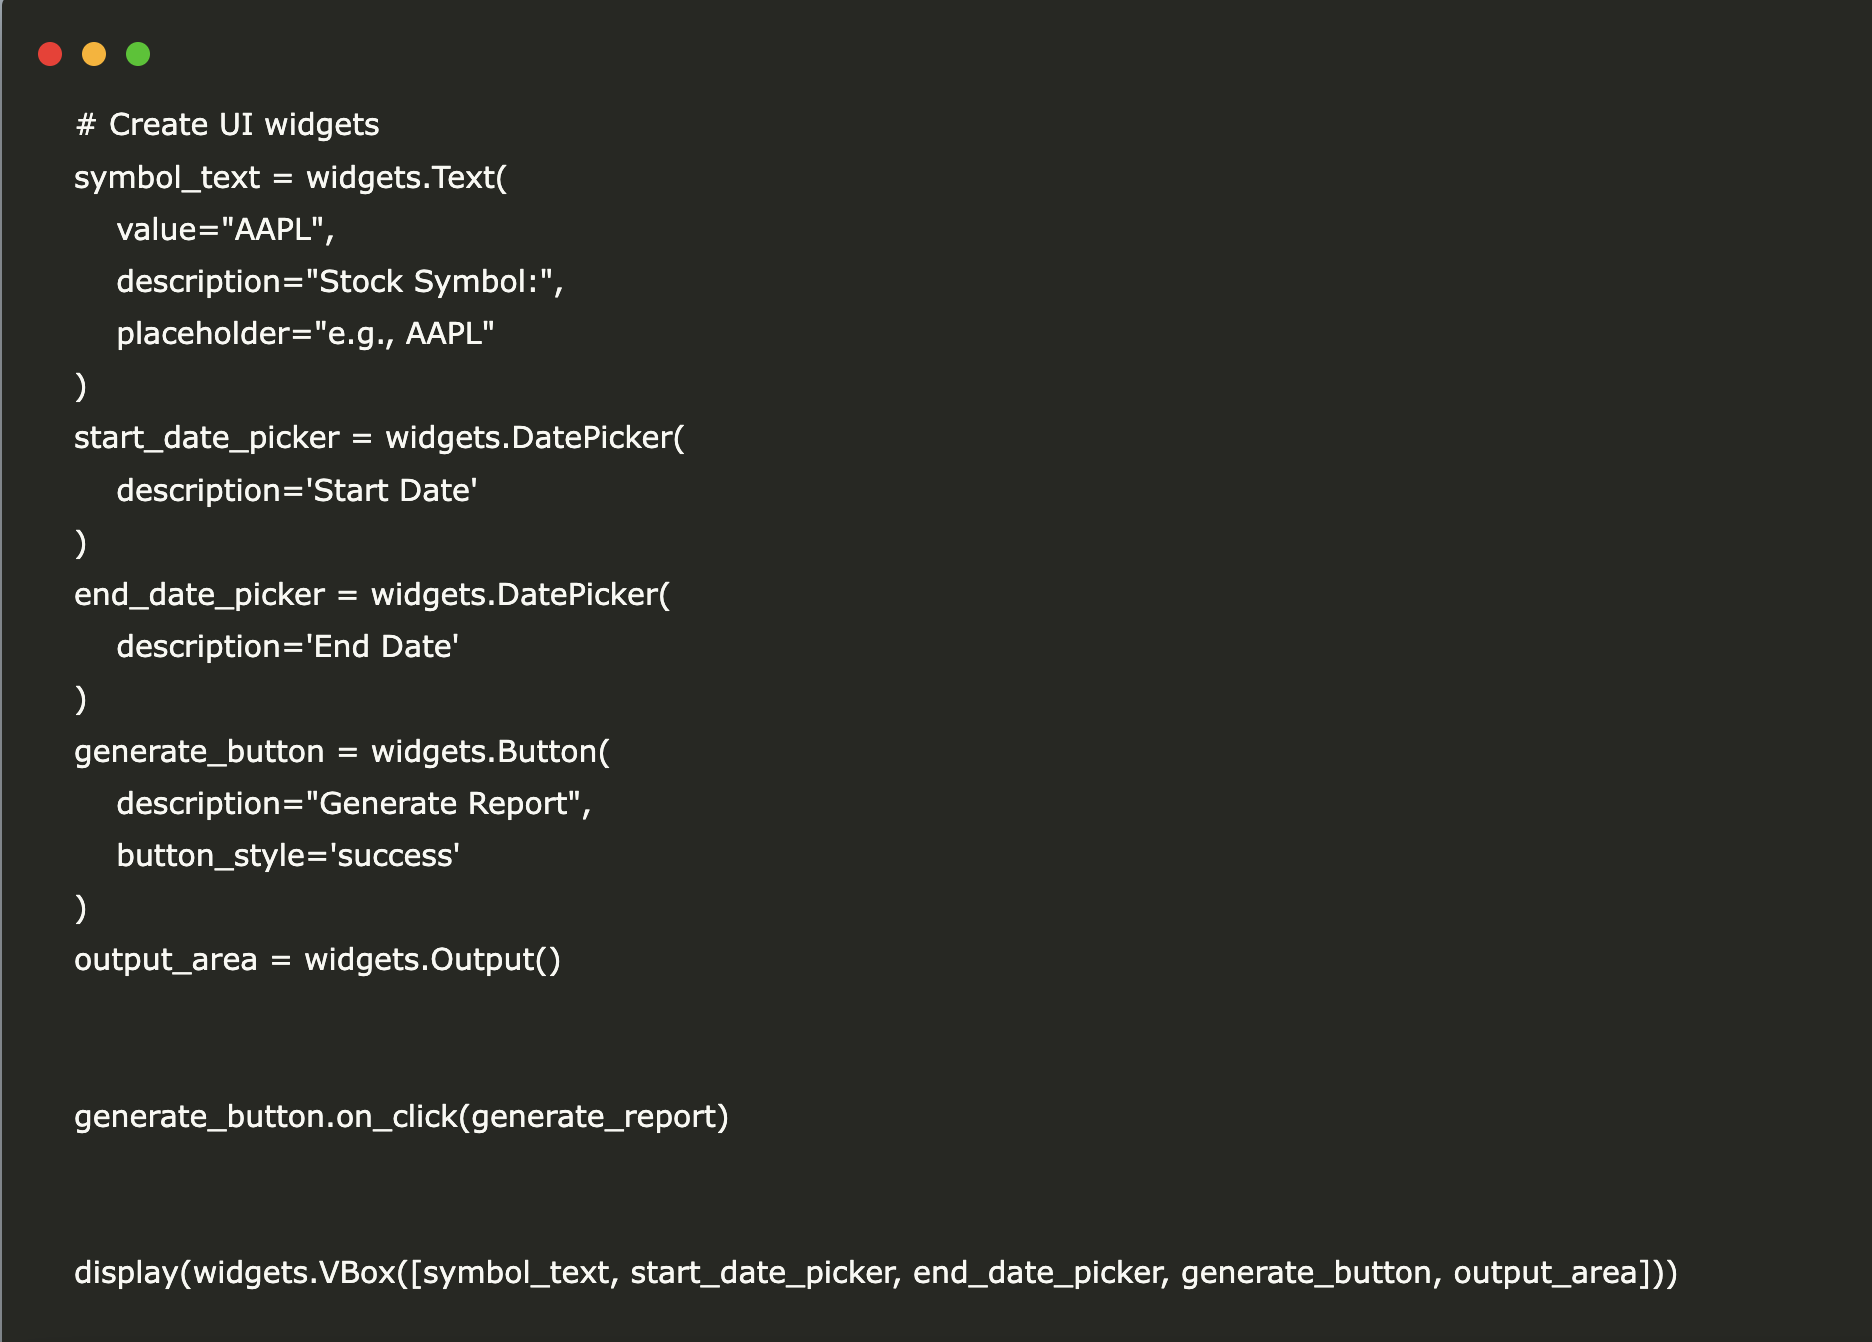Screen dimensions: 1872x1342
Task: Click the start_date_picker variable name
Action: coord(207,439)
